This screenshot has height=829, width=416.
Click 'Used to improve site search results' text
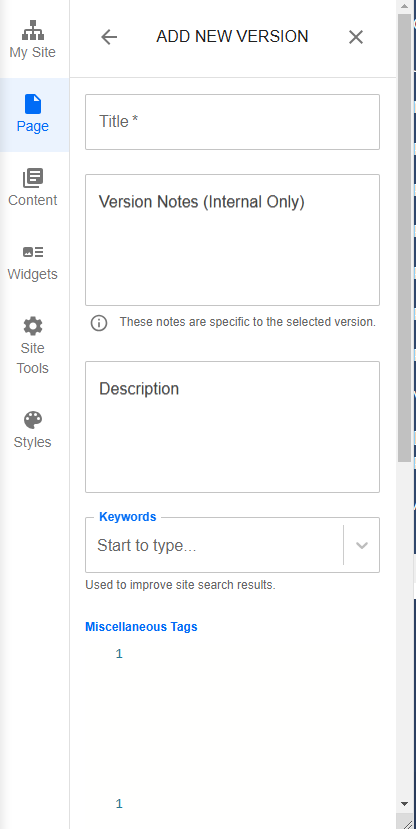(x=180, y=585)
